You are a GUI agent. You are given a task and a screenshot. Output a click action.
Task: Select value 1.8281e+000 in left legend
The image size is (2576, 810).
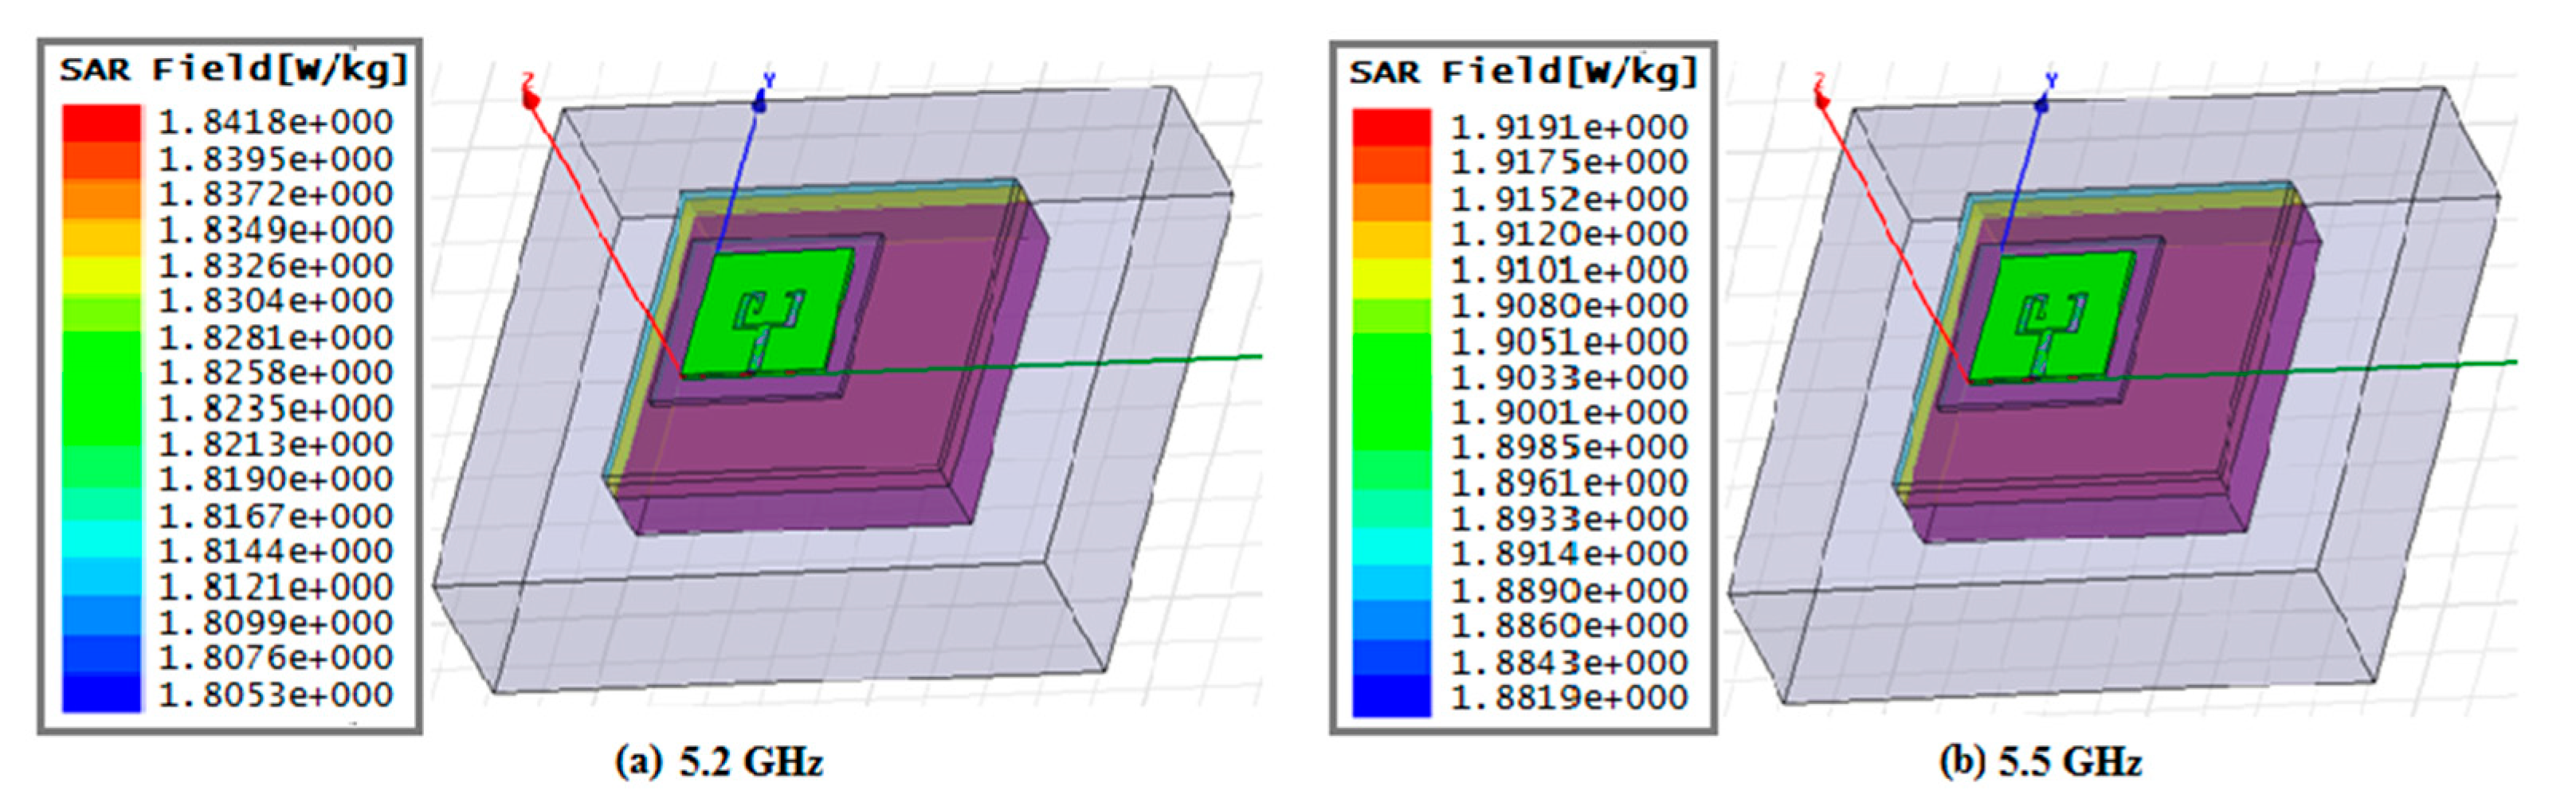point(276,337)
